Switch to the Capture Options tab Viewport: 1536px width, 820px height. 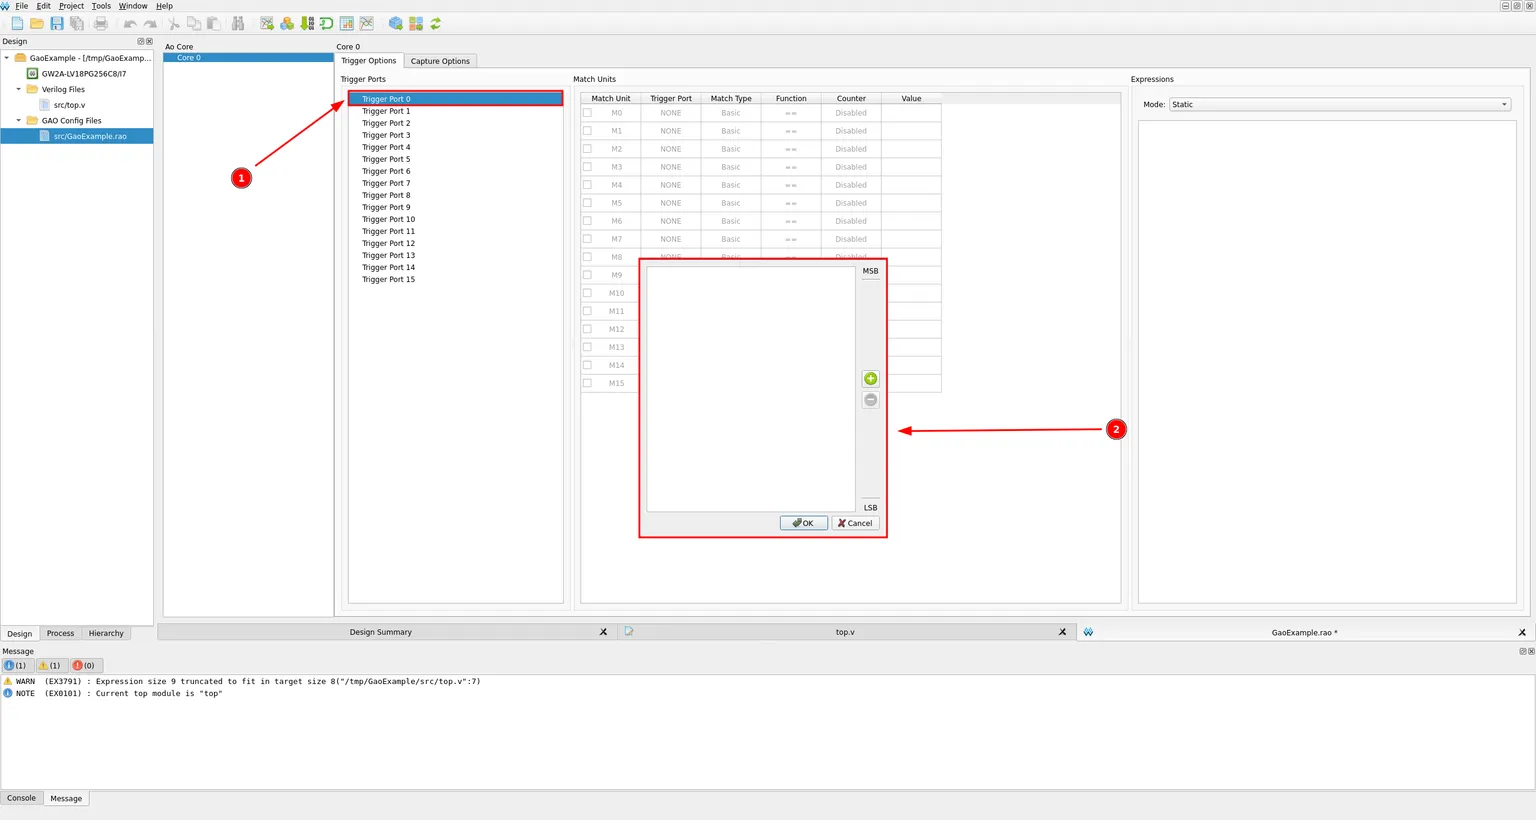coord(440,61)
